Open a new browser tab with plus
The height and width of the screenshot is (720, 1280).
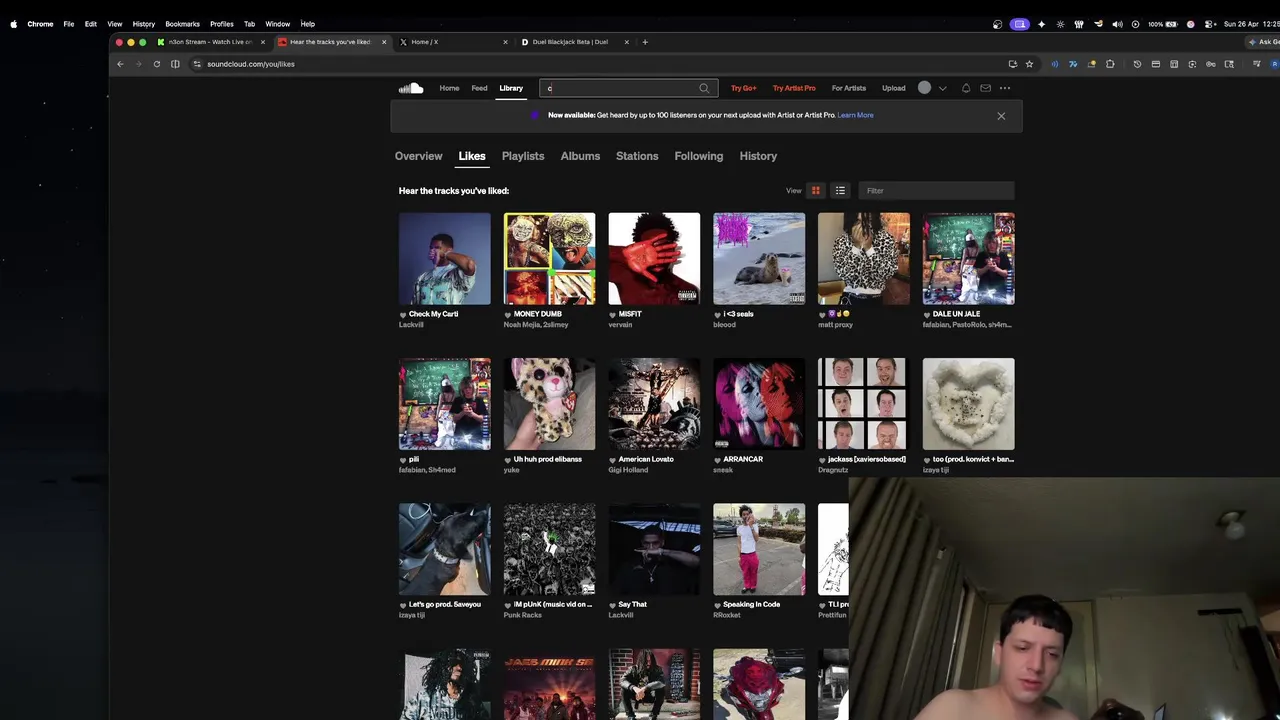(x=645, y=42)
